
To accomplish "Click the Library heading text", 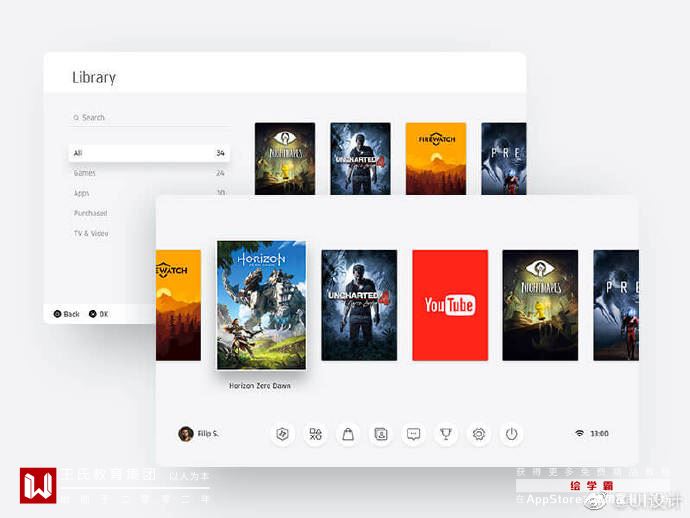I will (94, 77).
